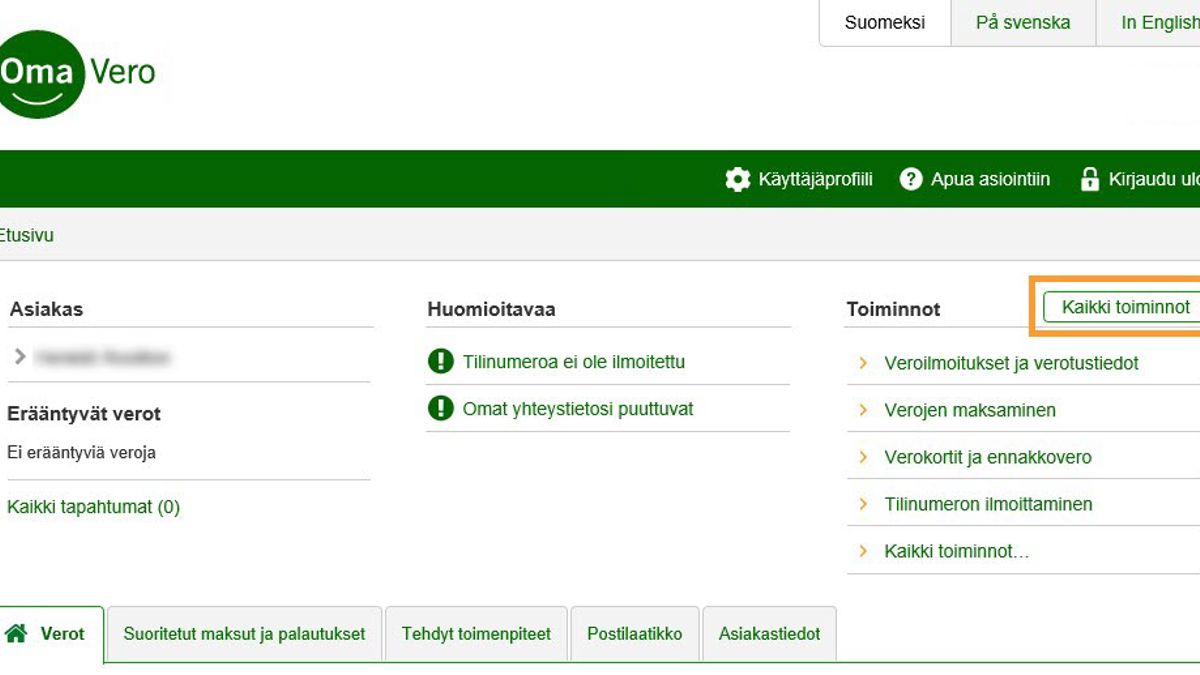Click the arrow beside Verojen maksaminen
The image size is (1200, 675).
tap(863, 410)
